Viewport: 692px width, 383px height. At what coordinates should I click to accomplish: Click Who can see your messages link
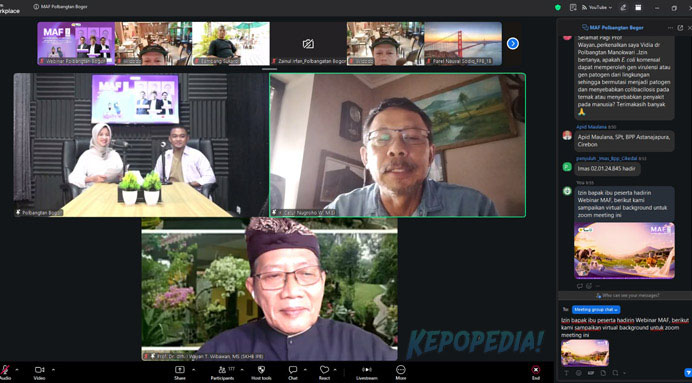click(x=628, y=295)
